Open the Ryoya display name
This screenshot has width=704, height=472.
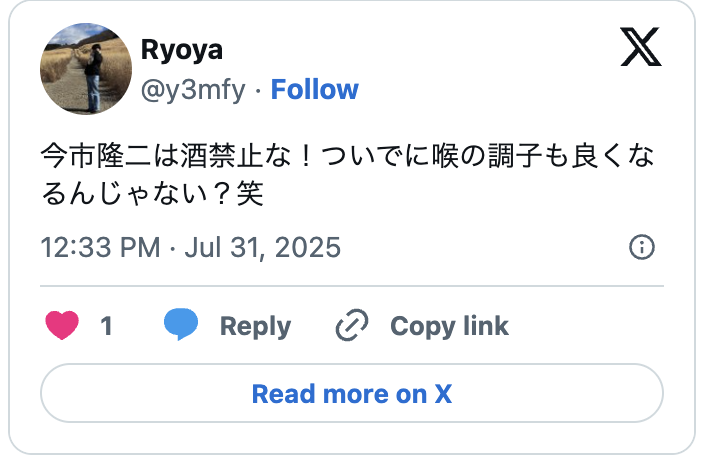[182, 49]
